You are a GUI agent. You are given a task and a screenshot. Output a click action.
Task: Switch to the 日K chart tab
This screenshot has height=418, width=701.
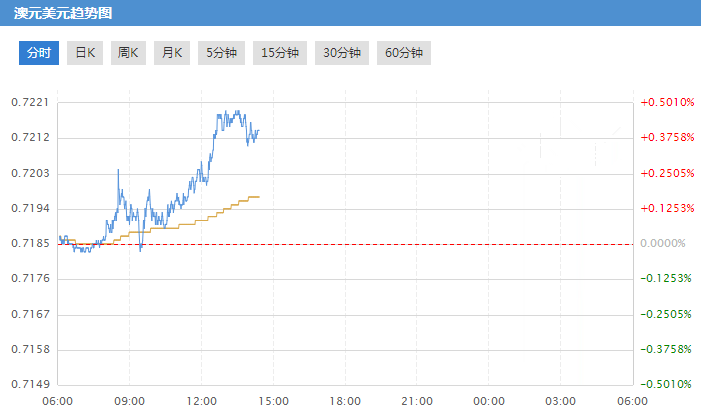coord(84,53)
